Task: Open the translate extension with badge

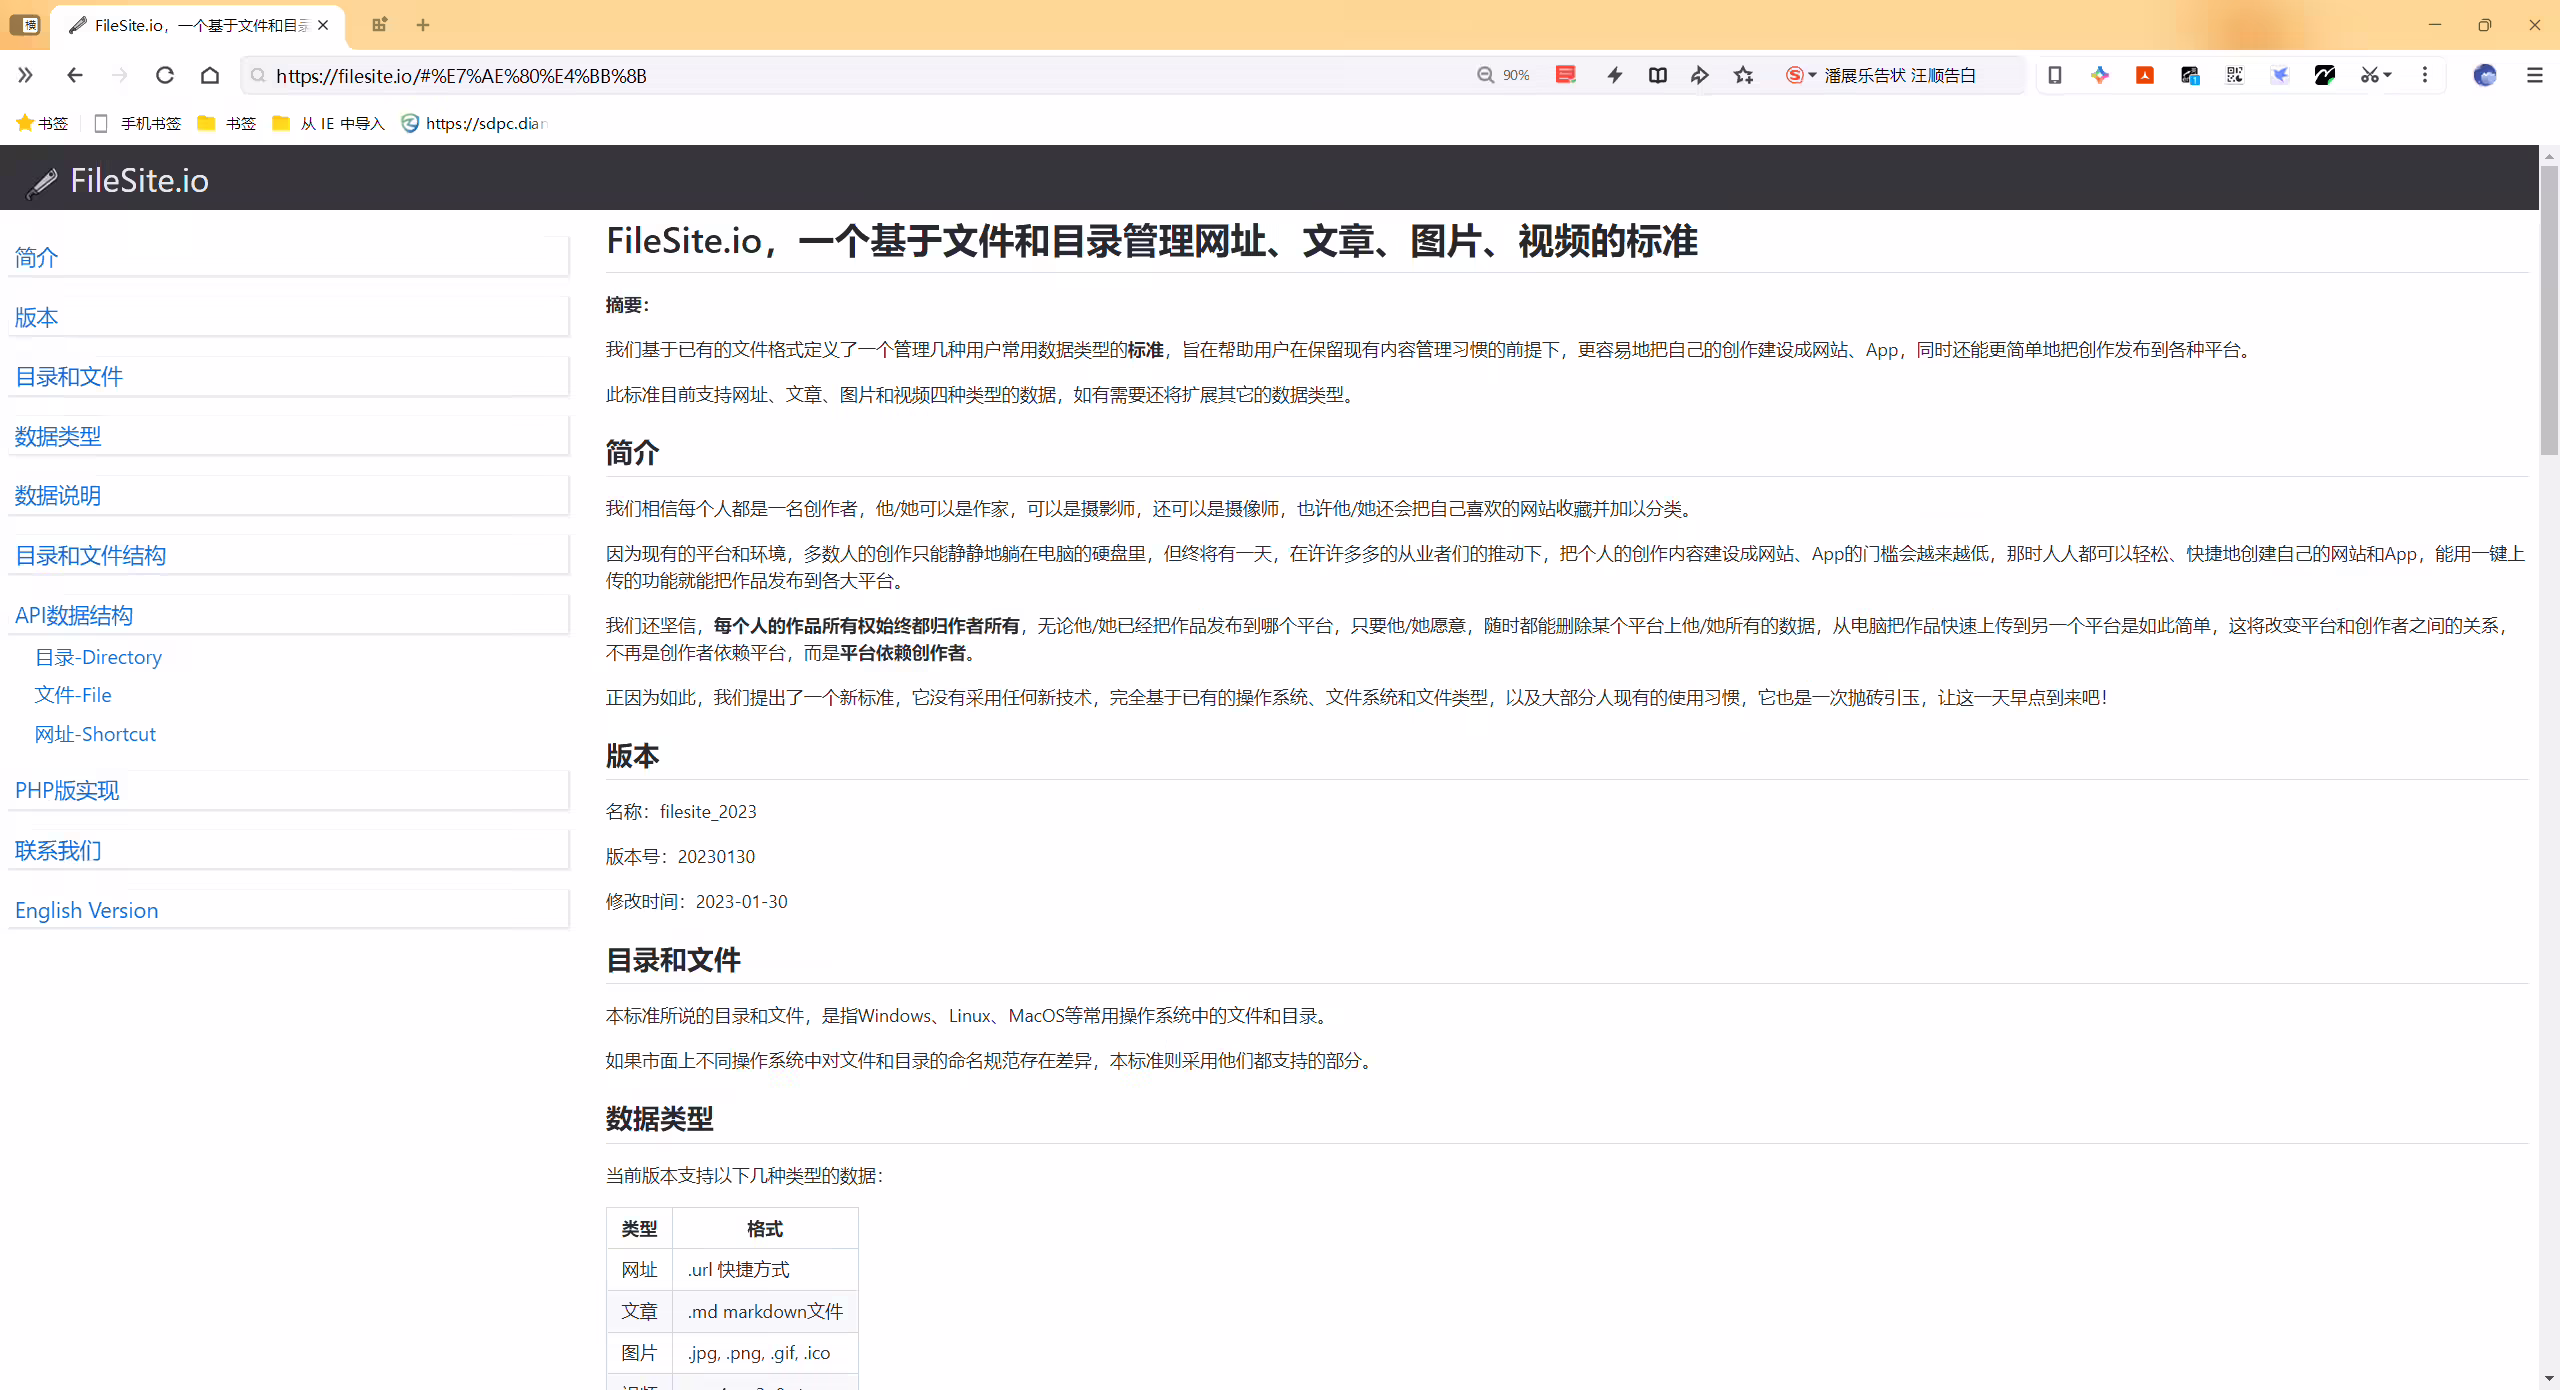Action: [2190, 75]
